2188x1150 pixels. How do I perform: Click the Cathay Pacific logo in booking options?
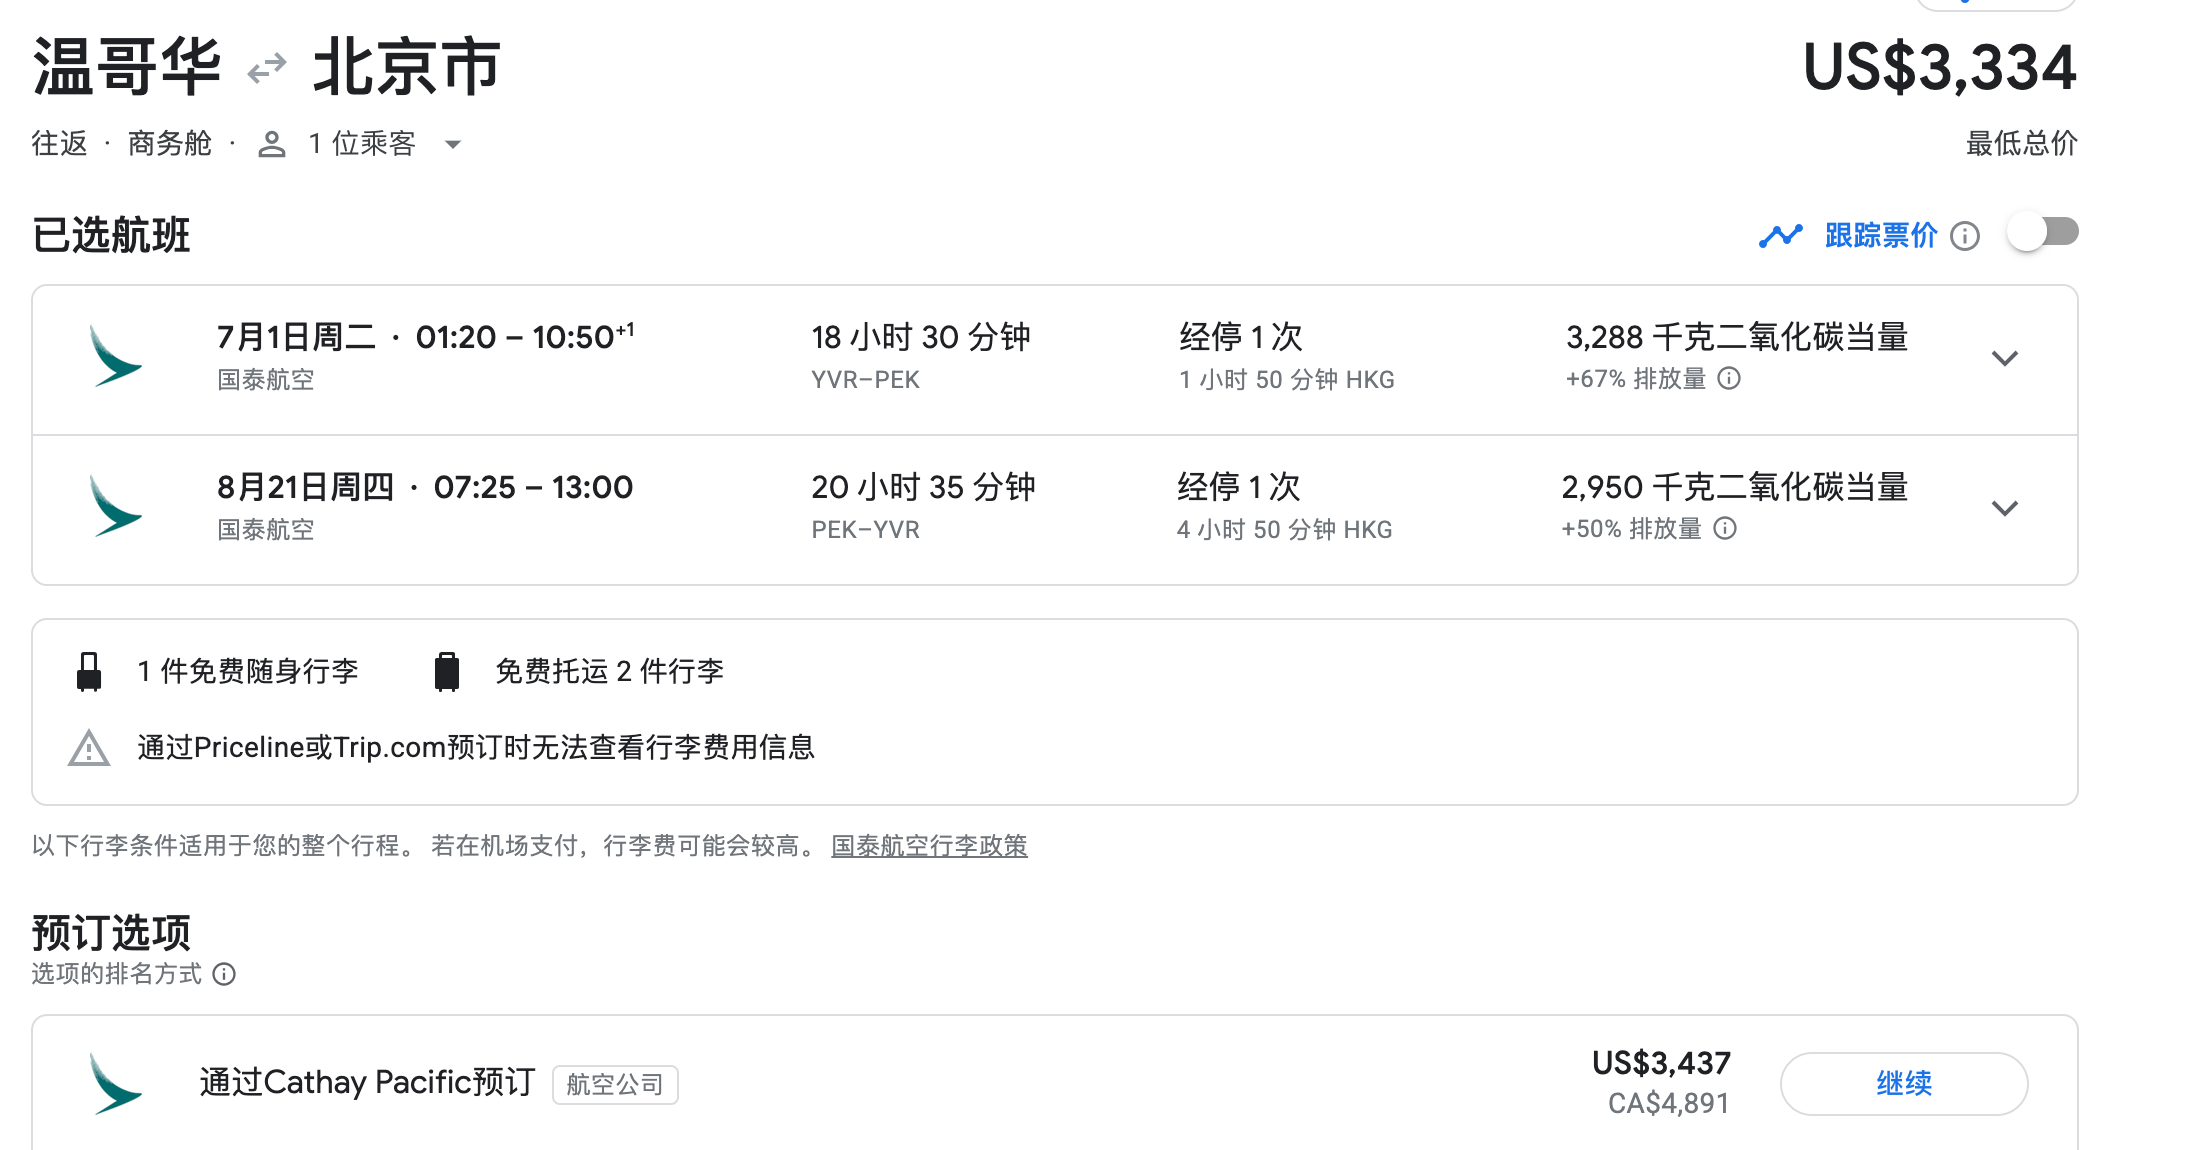pyautogui.click(x=116, y=1084)
